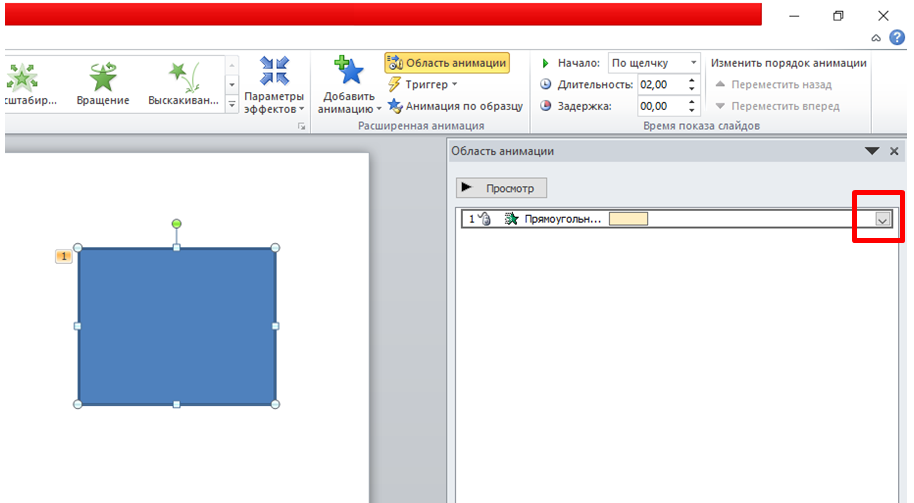Close the Область анимации pane
The height and width of the screenshot is (503, 914).
894,151
